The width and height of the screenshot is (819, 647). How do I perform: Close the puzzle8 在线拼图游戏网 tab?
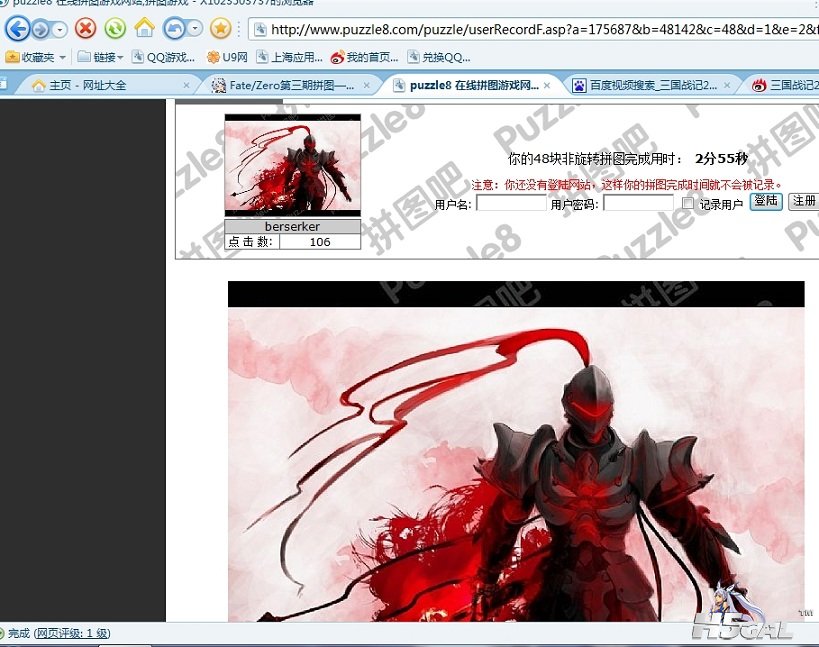pyautogui.click(x=547, y=85)
